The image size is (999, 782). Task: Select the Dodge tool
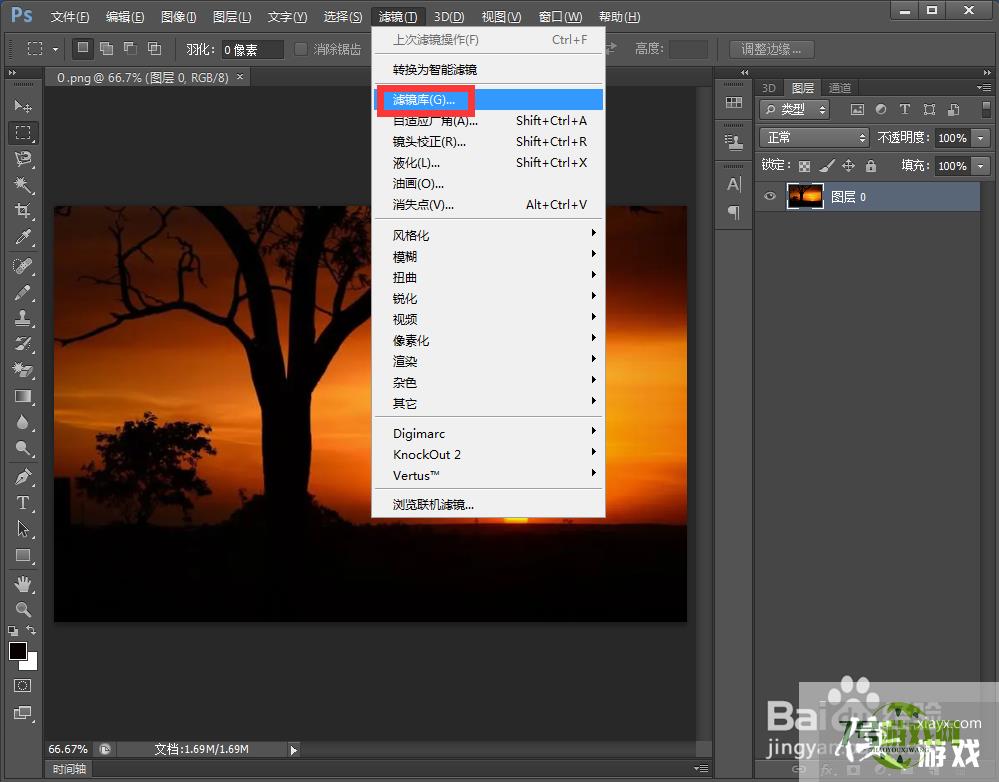point(23,449)
